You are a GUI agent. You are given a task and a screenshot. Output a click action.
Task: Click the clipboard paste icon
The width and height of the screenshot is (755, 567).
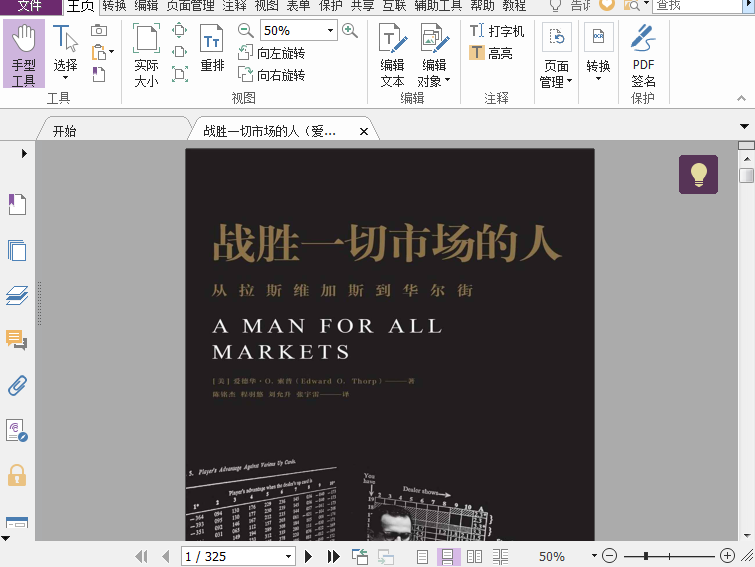pos(99,52)
